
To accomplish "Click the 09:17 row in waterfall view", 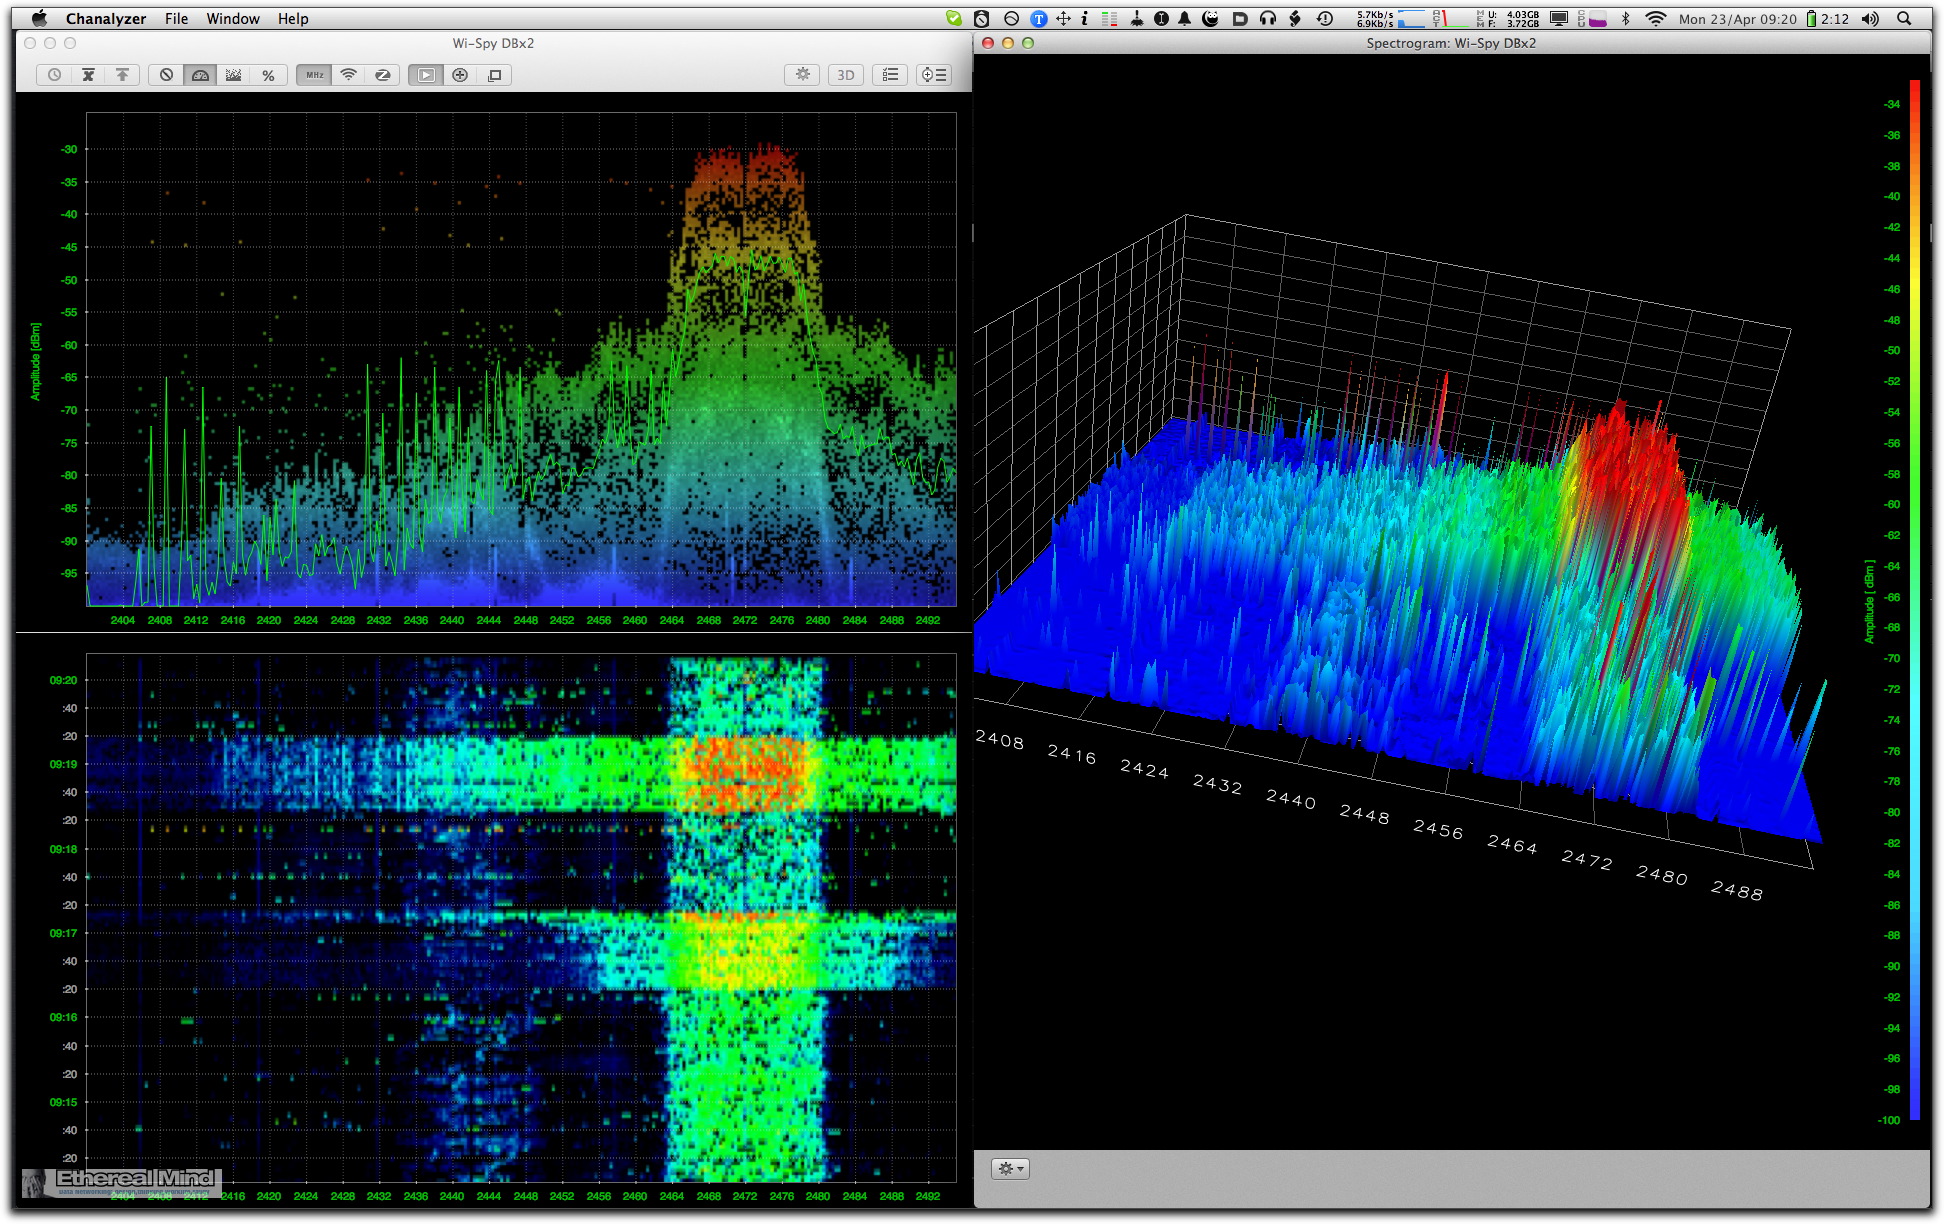I will (63, 933).
